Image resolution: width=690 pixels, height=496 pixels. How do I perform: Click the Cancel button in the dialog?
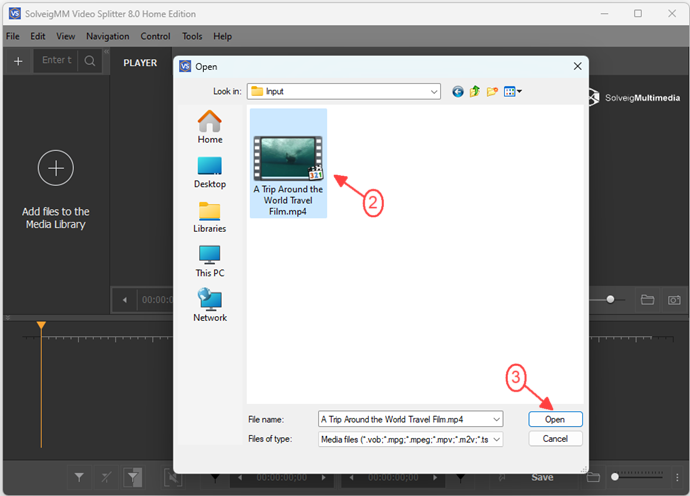[x=555, y=439]
